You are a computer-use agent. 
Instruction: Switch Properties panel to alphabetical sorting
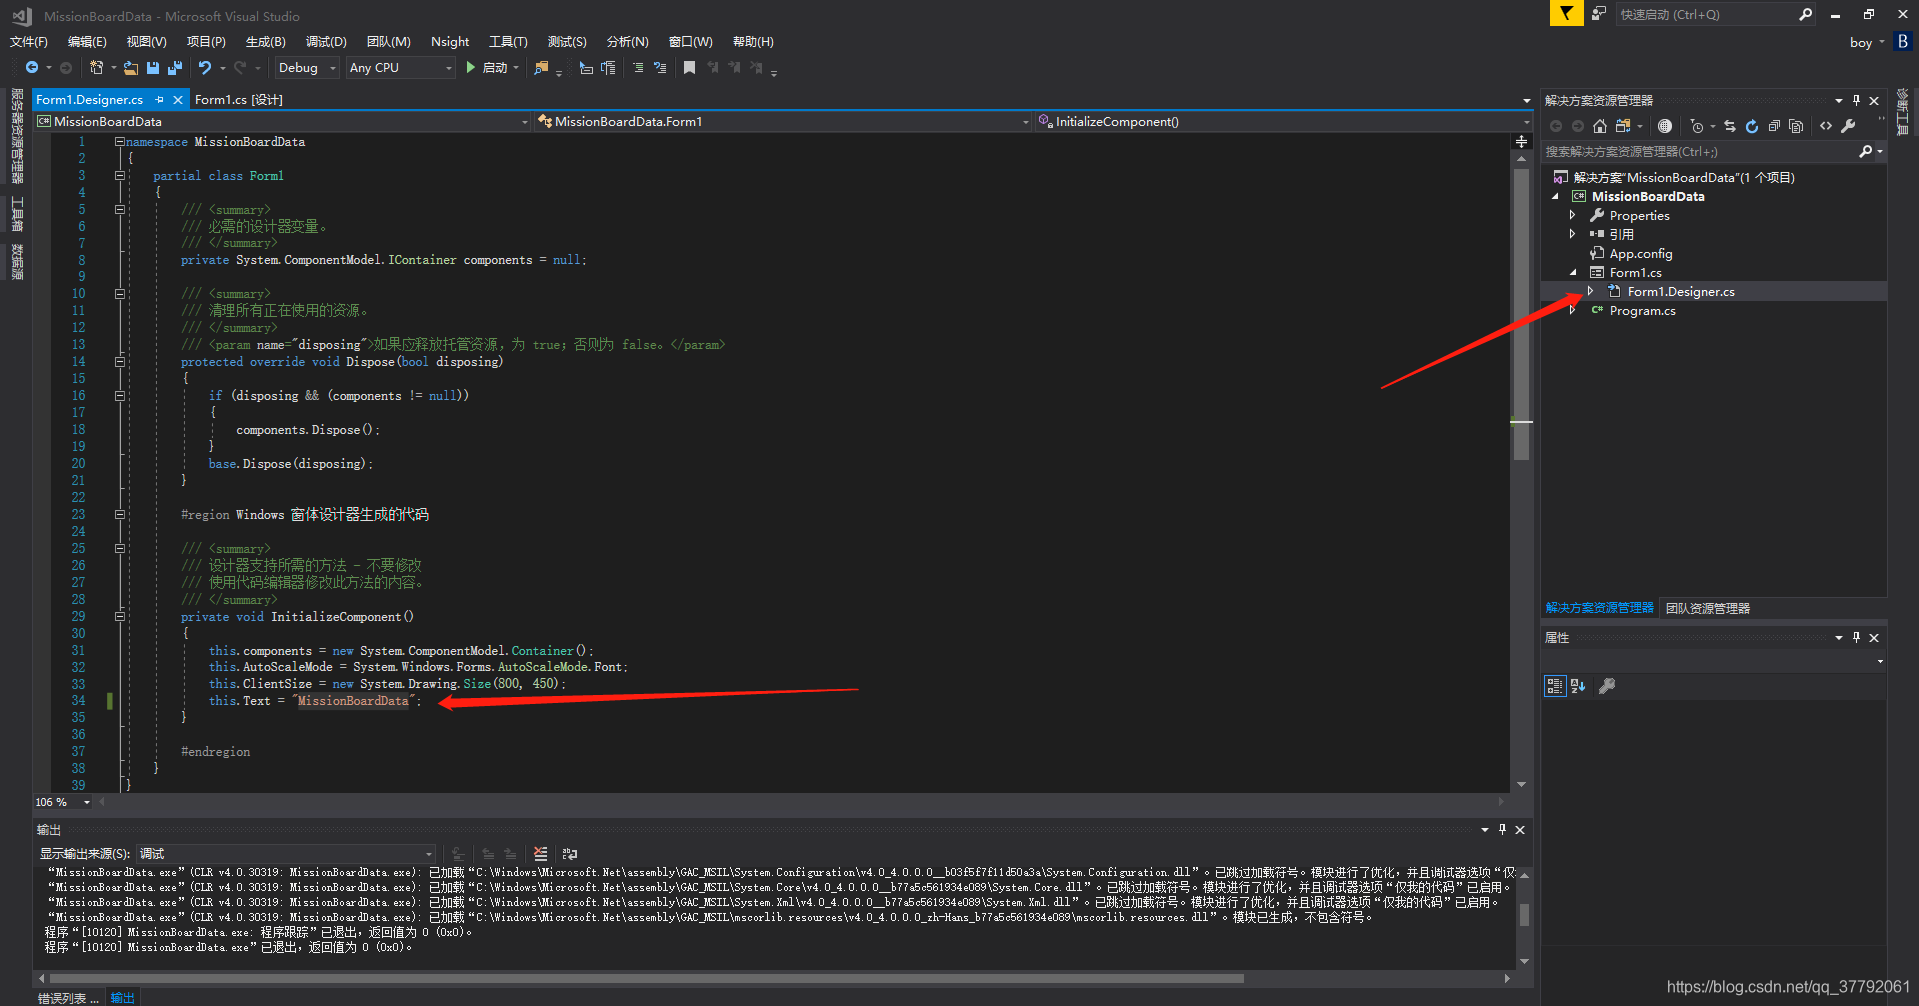click(1578, 686)
